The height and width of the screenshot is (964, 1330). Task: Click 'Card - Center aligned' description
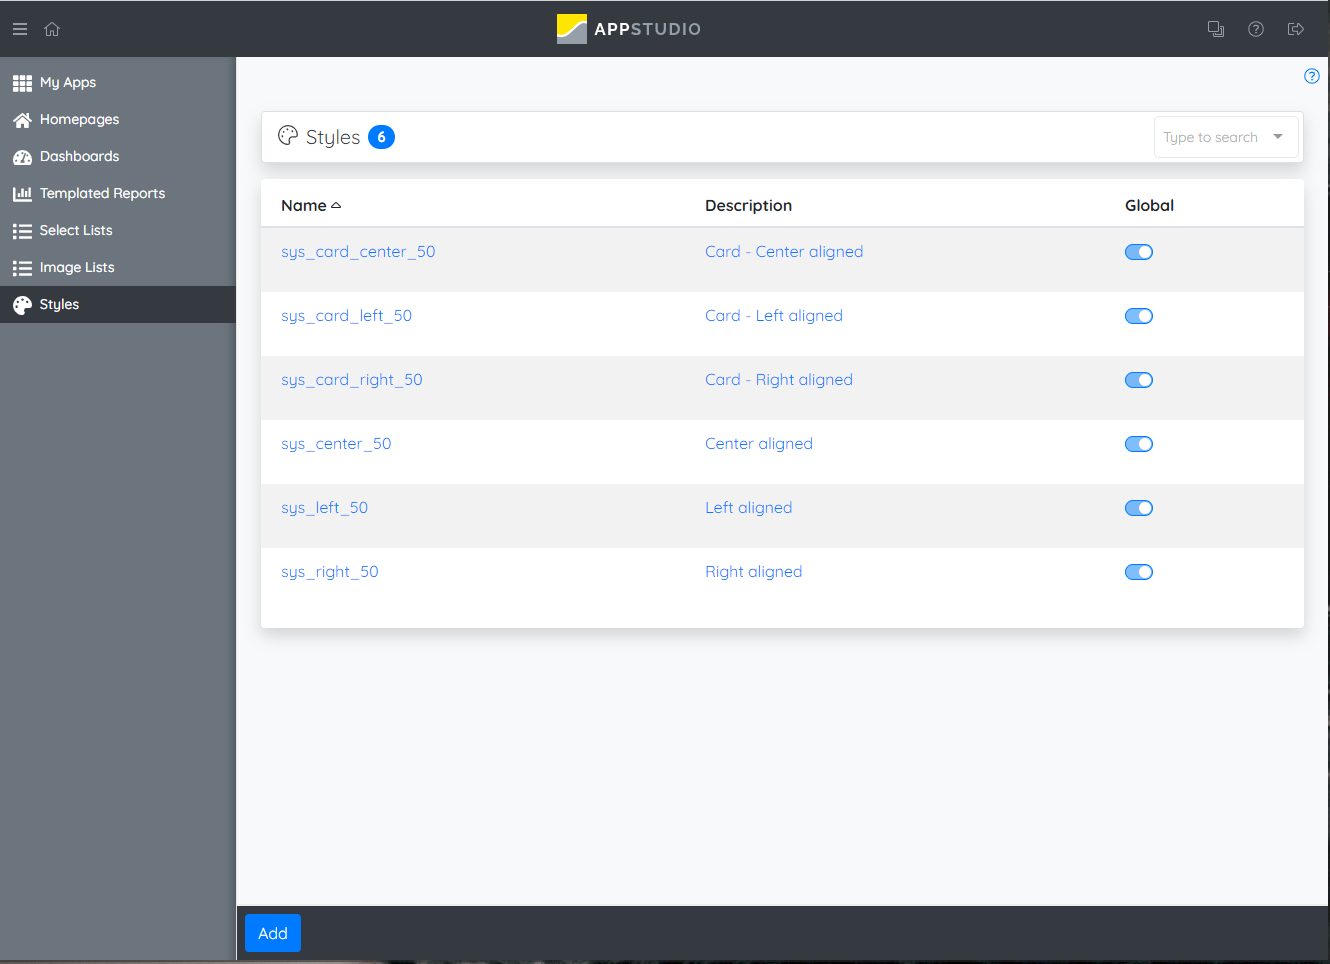784,252
